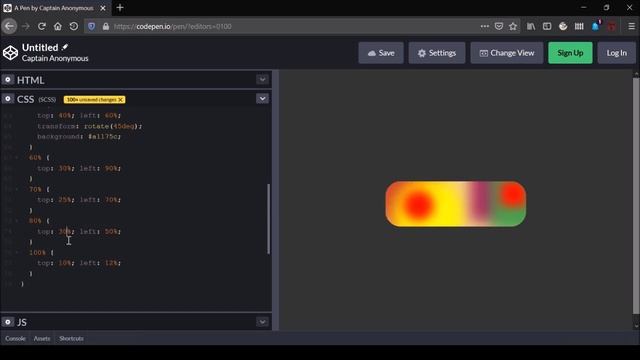The image size is (640, 360).
Task: Click the 'top: 30%; left: 90%' line
Action: [79, 168]
